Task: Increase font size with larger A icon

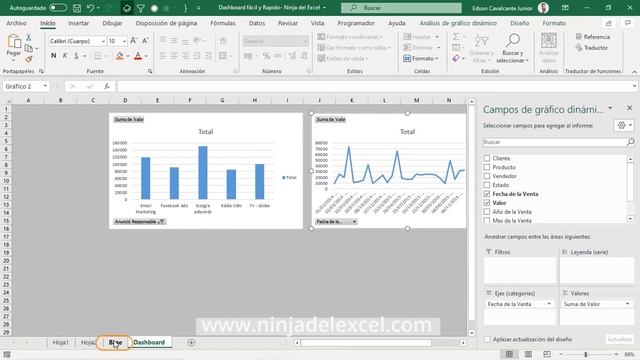Action: [x=133, y=41]
